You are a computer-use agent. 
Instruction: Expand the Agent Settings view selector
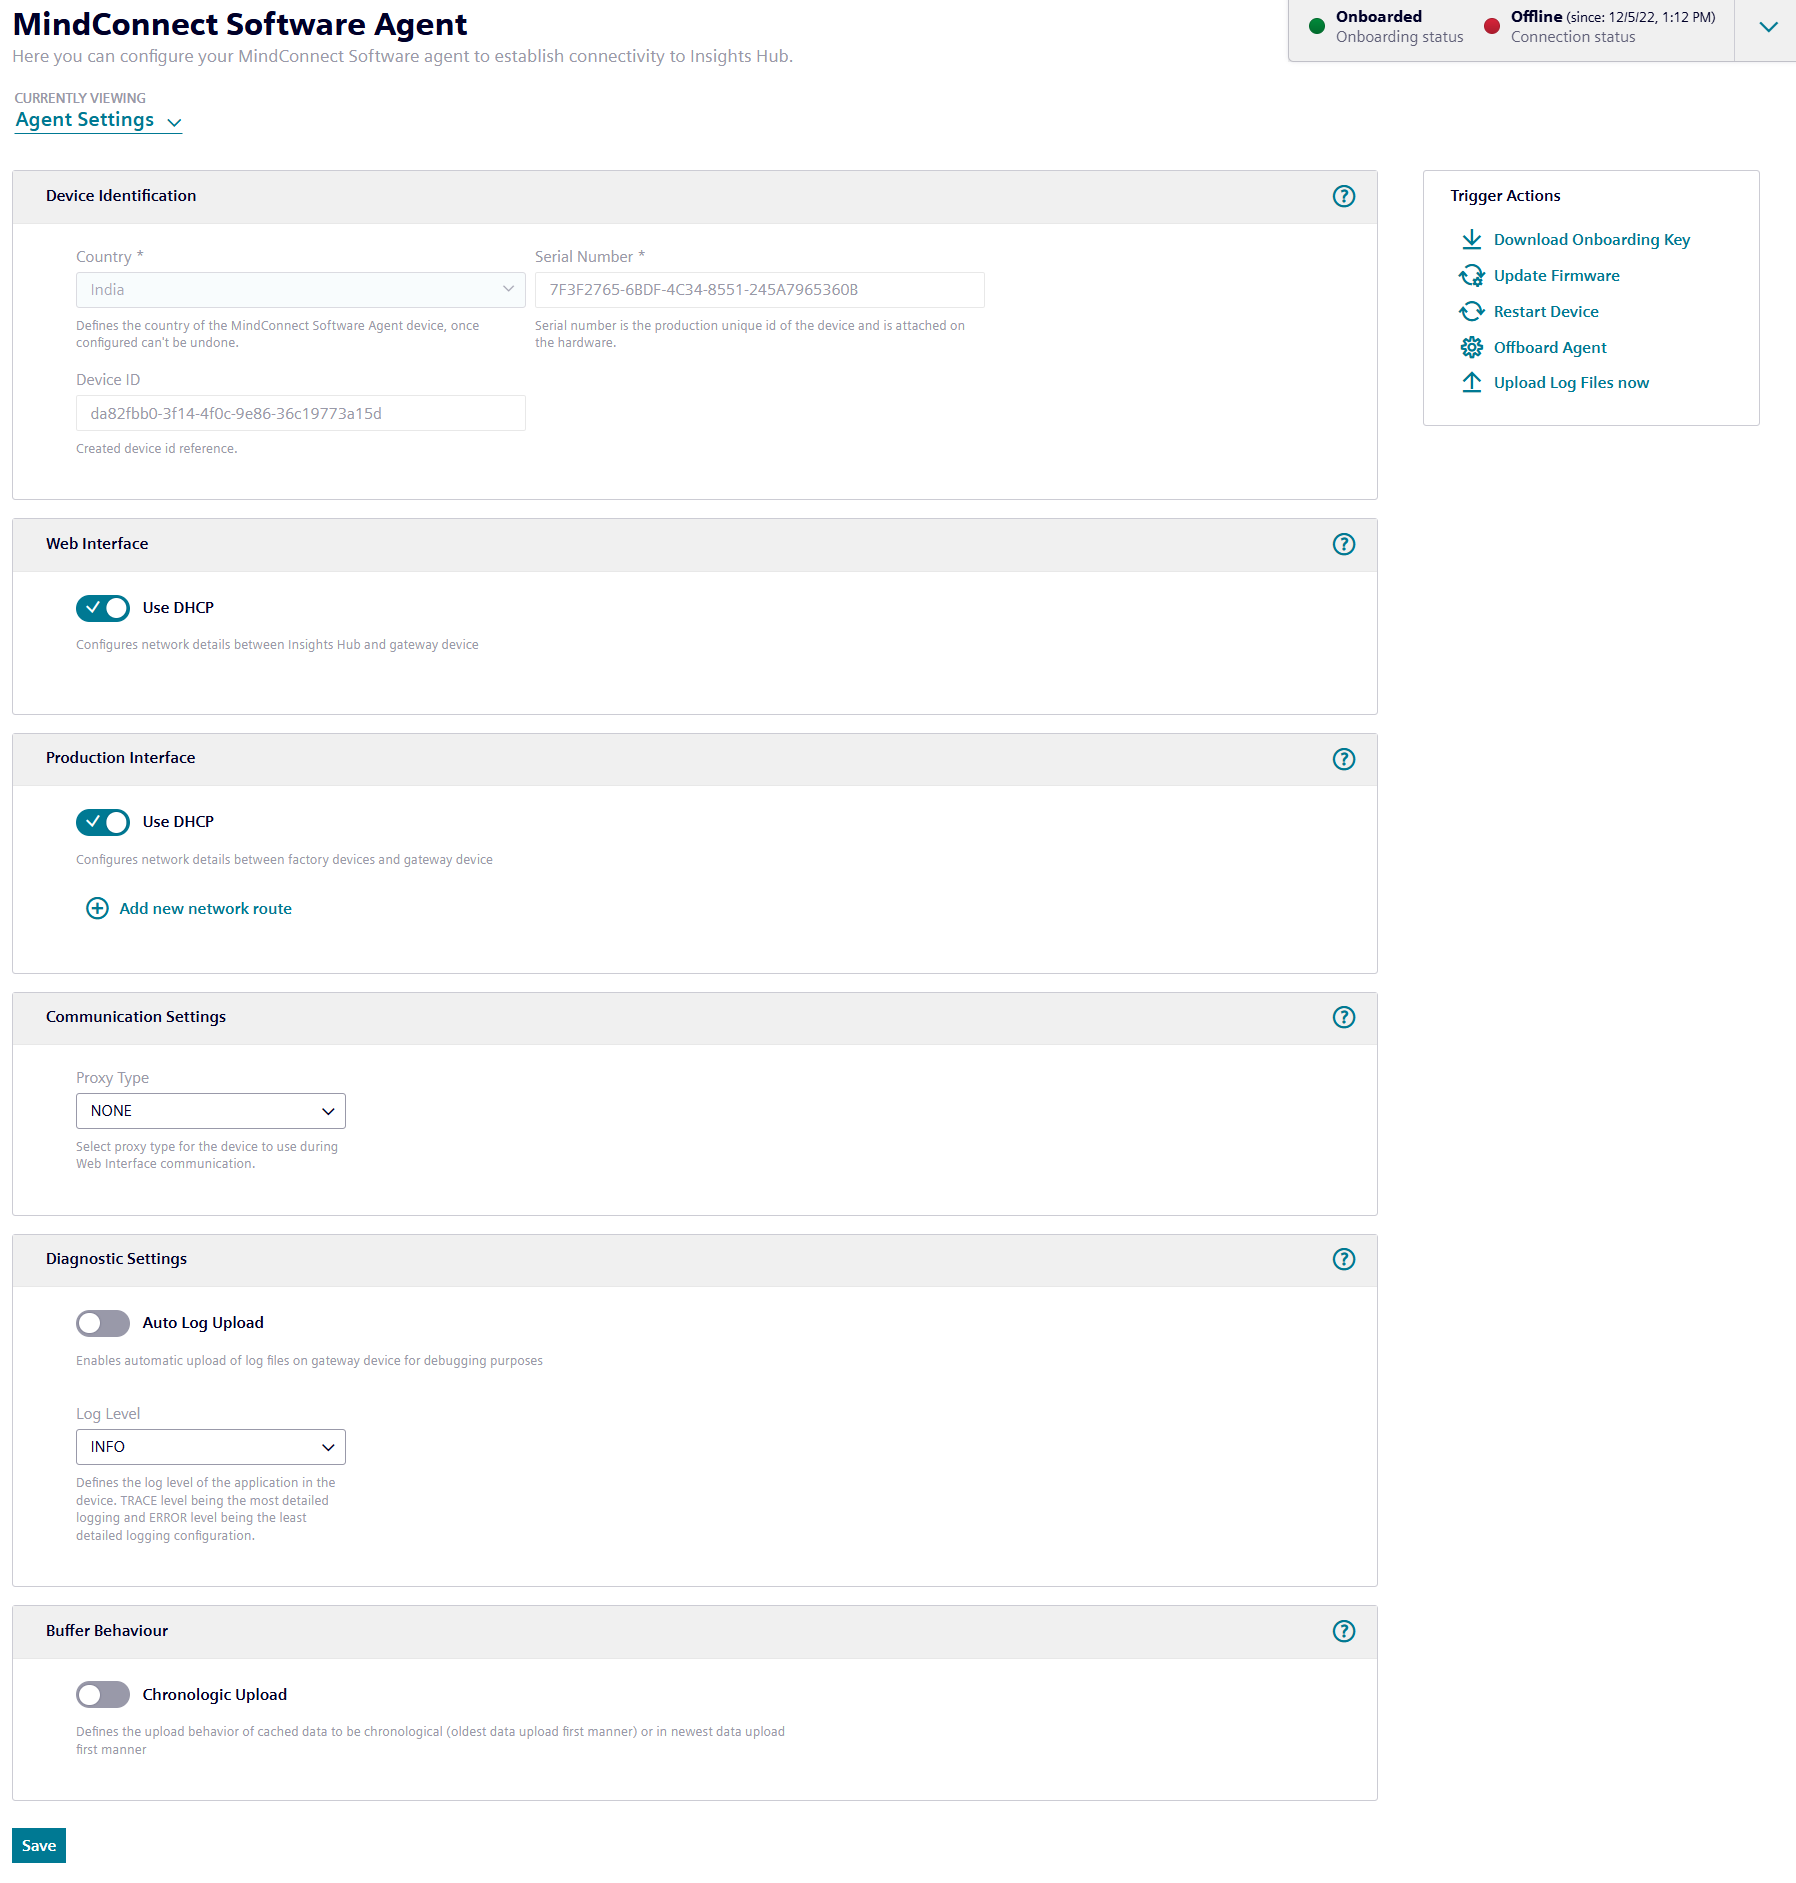click(x=98, y=120)
